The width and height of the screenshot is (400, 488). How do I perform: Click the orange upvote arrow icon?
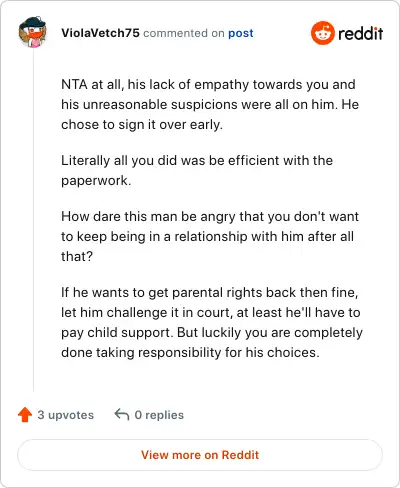tap(25, 415)
